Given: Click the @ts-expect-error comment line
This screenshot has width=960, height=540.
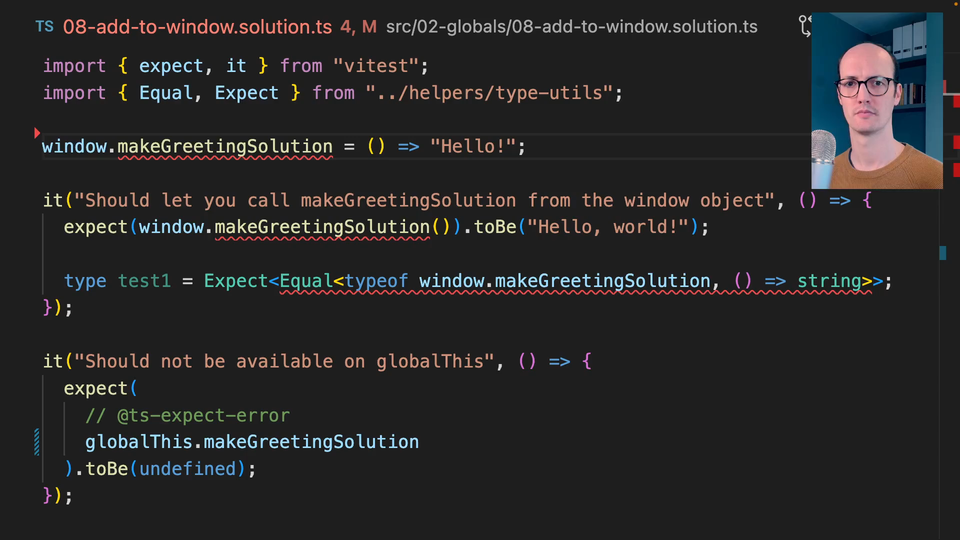Looking at the screenshot, I should (x=187, y=415).
